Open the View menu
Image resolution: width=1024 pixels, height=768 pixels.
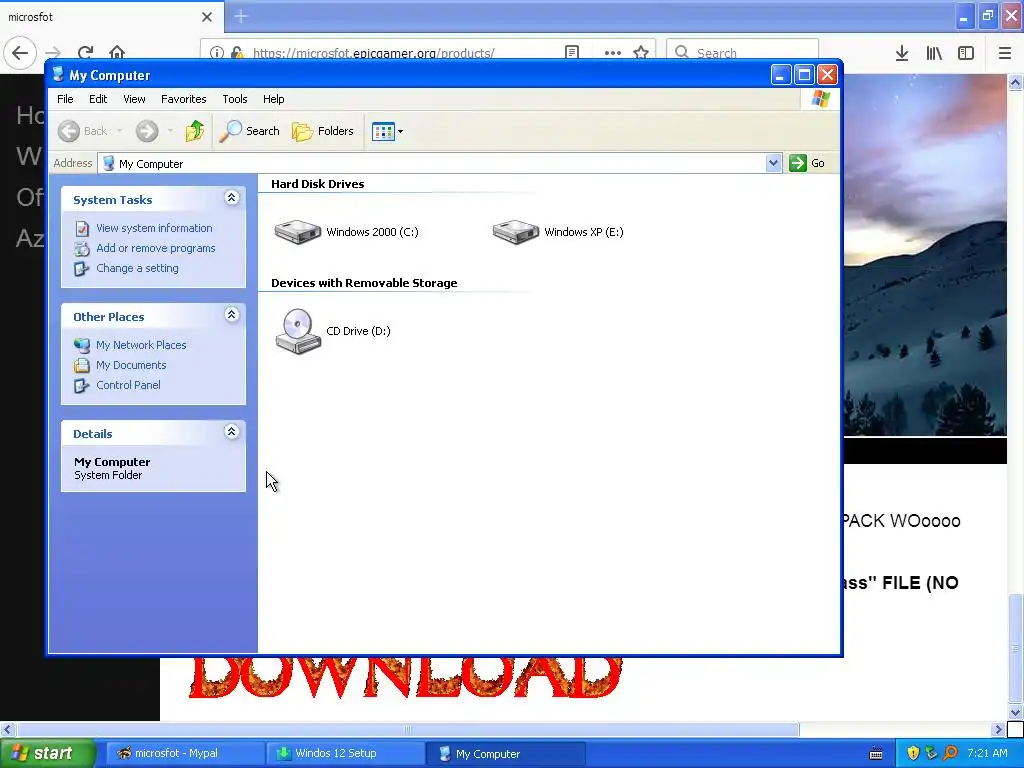pyautogui.click(x=134, y=99)
